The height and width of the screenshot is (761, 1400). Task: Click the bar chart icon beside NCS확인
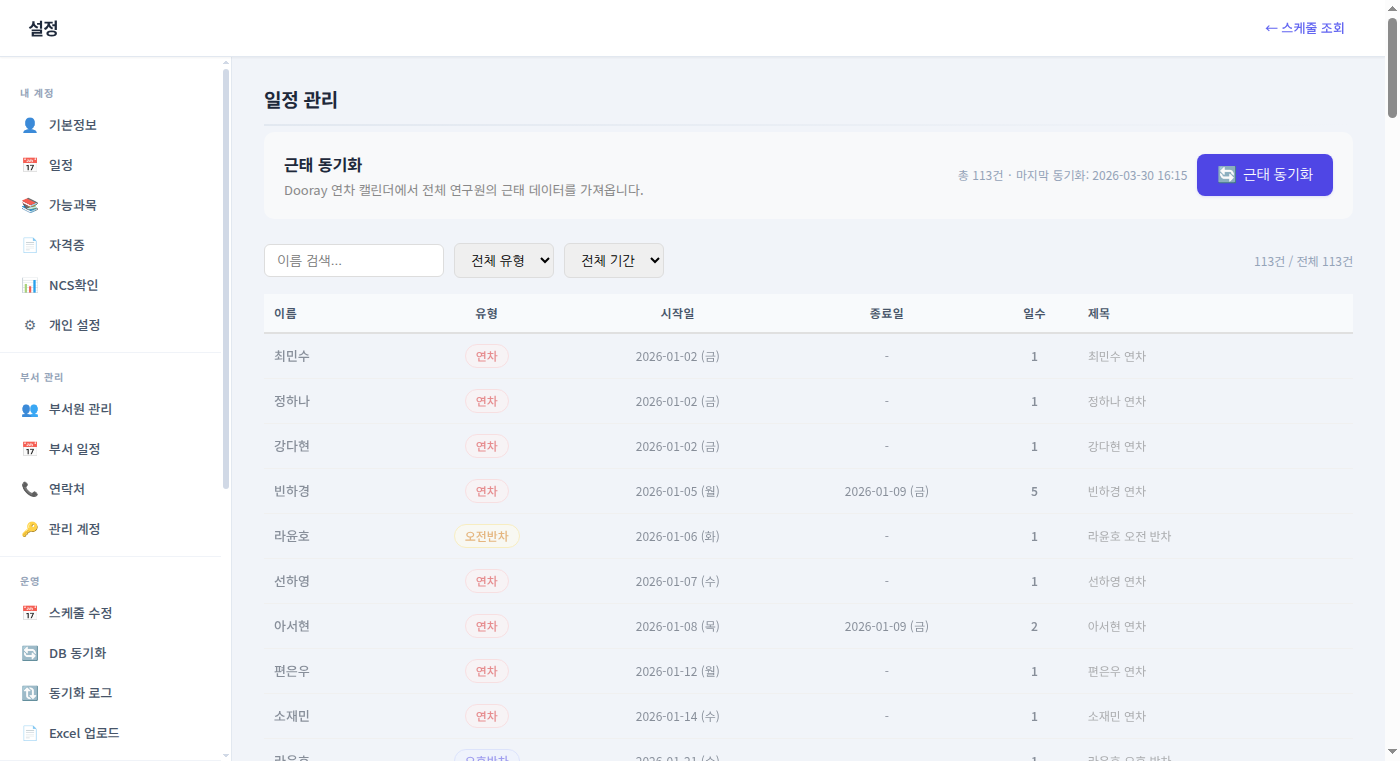(x=30, y=285)
